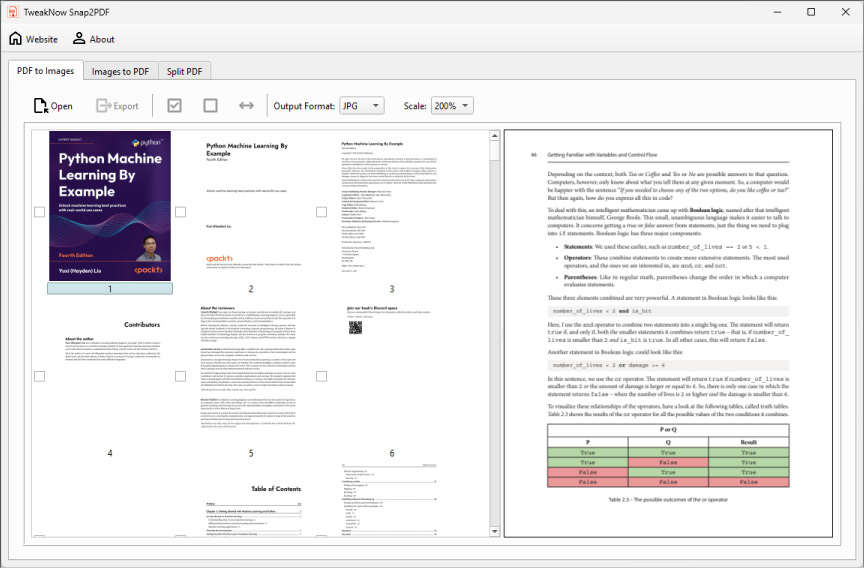Click the grayed Export button
The width and height of the screenshot is (864, 568).
pos(117,106)
